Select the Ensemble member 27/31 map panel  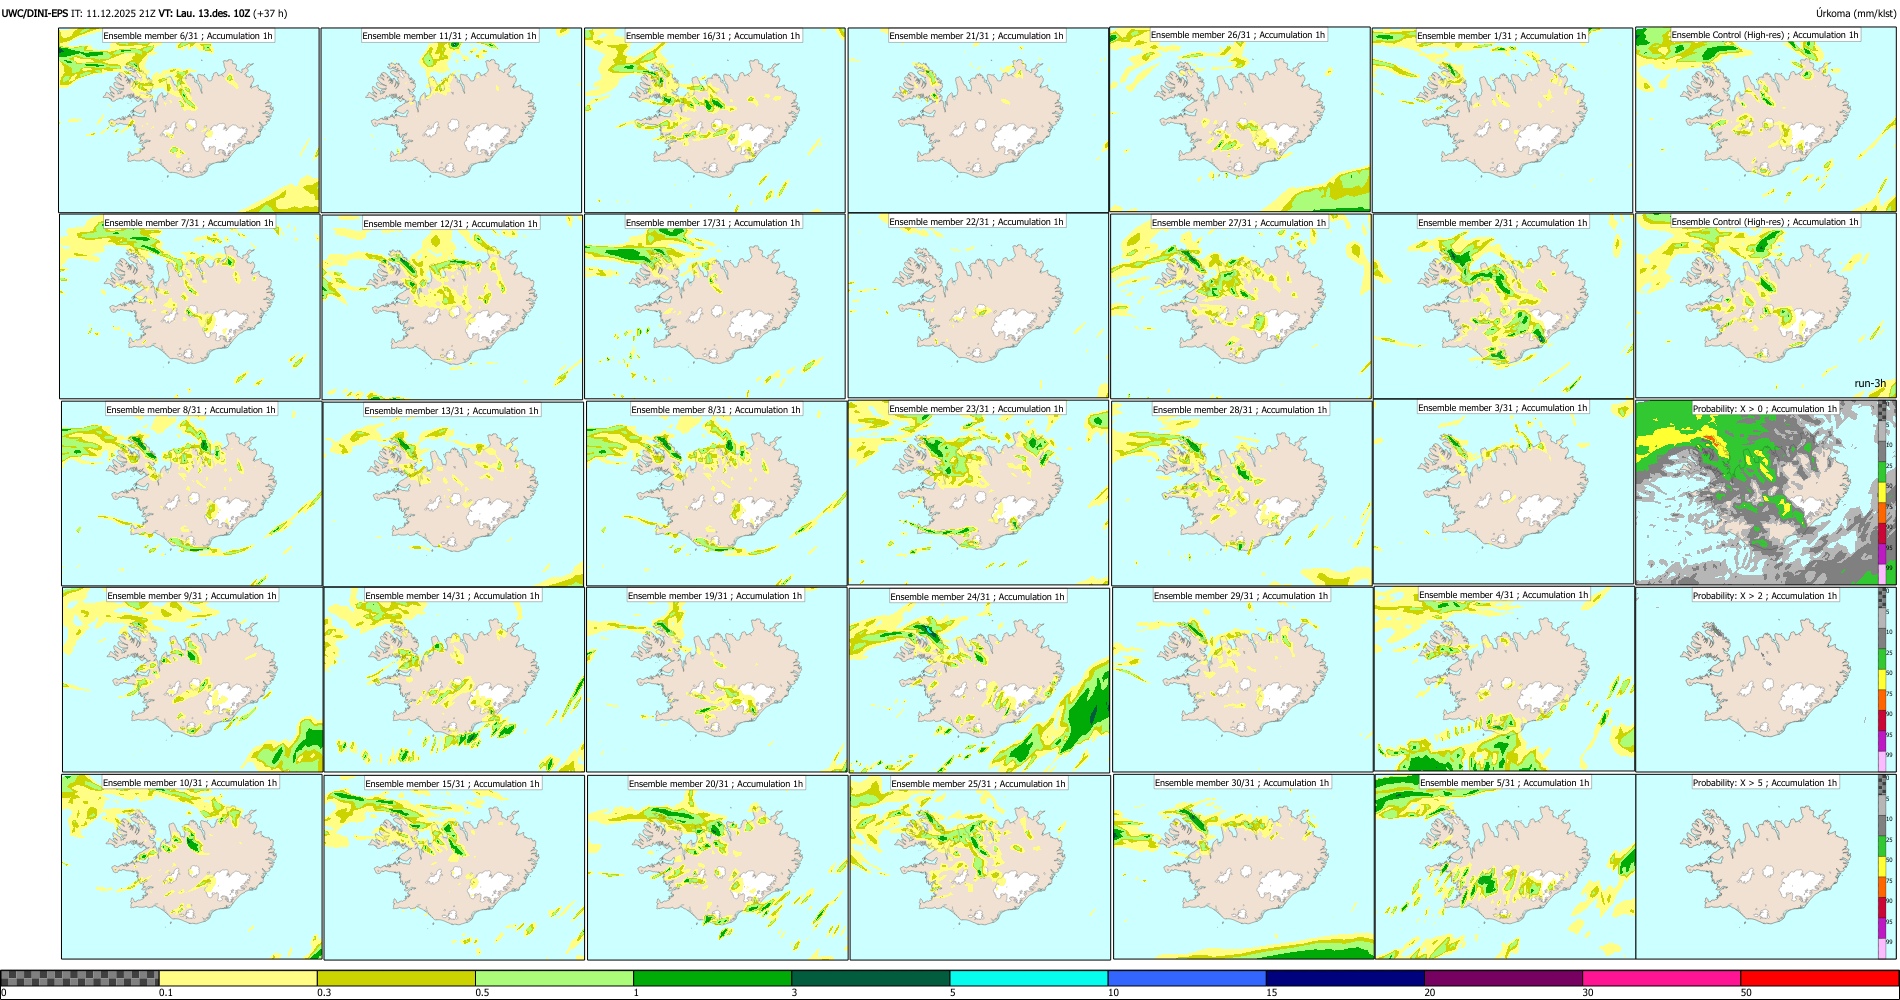tap(1241, 307)
